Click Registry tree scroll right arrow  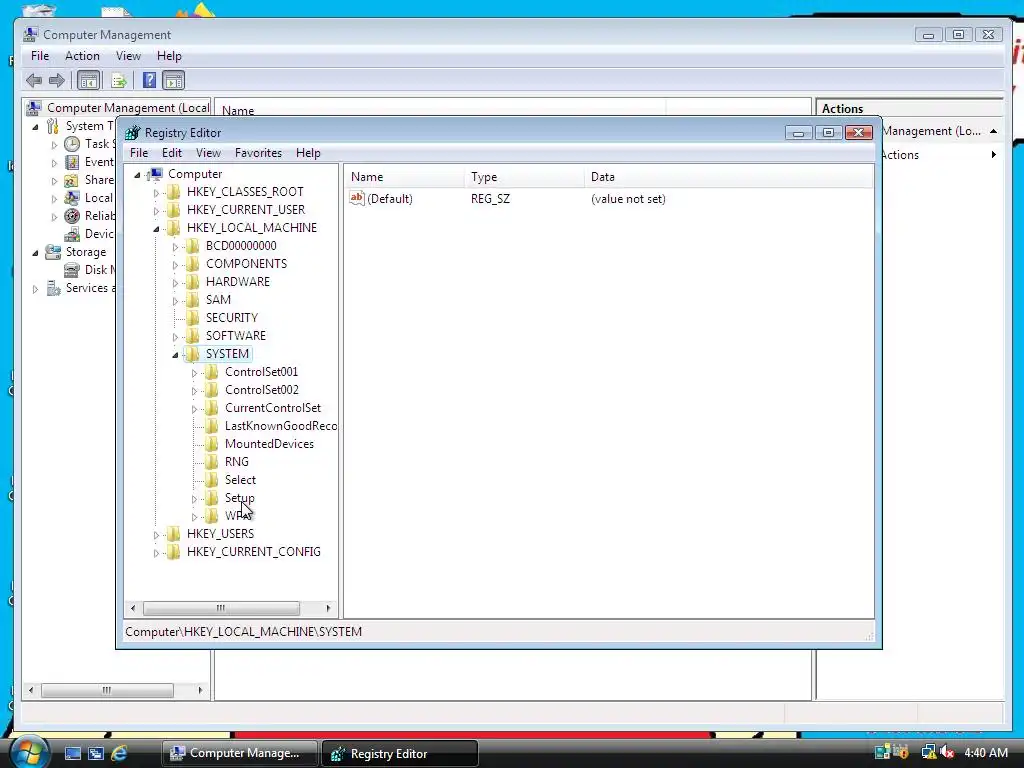point(328,608)
